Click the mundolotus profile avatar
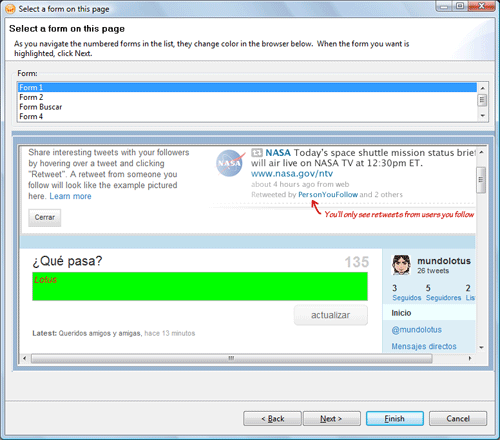The image size is (500, 440). coord(401,265)
